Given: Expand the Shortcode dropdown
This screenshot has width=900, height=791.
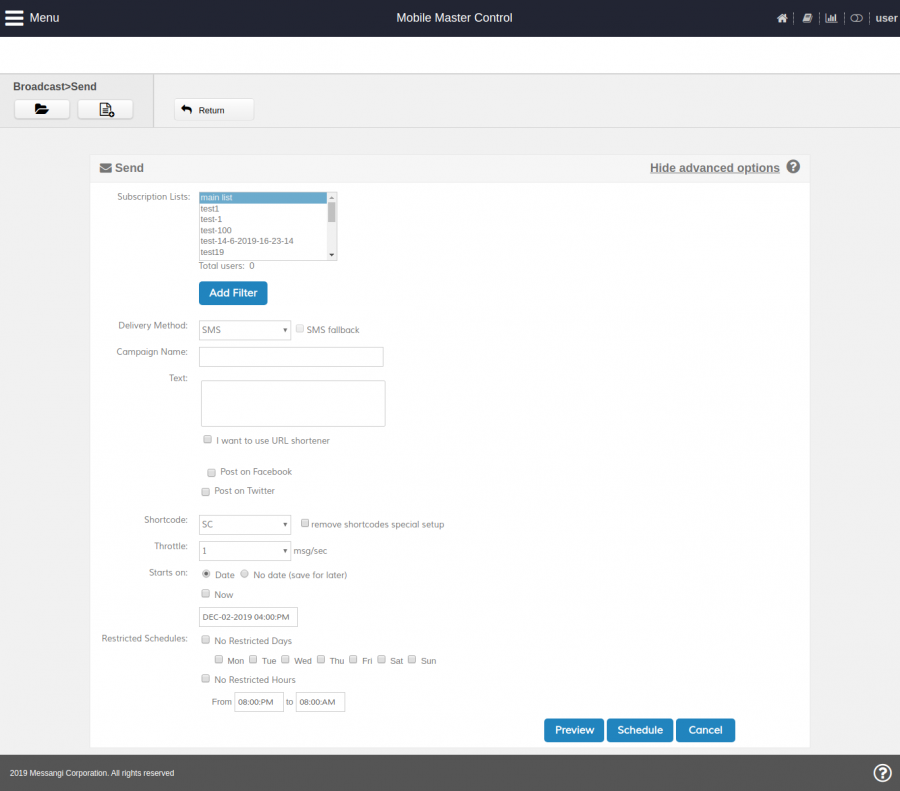Looking at the screenshot, I should (x=245, y=524).
